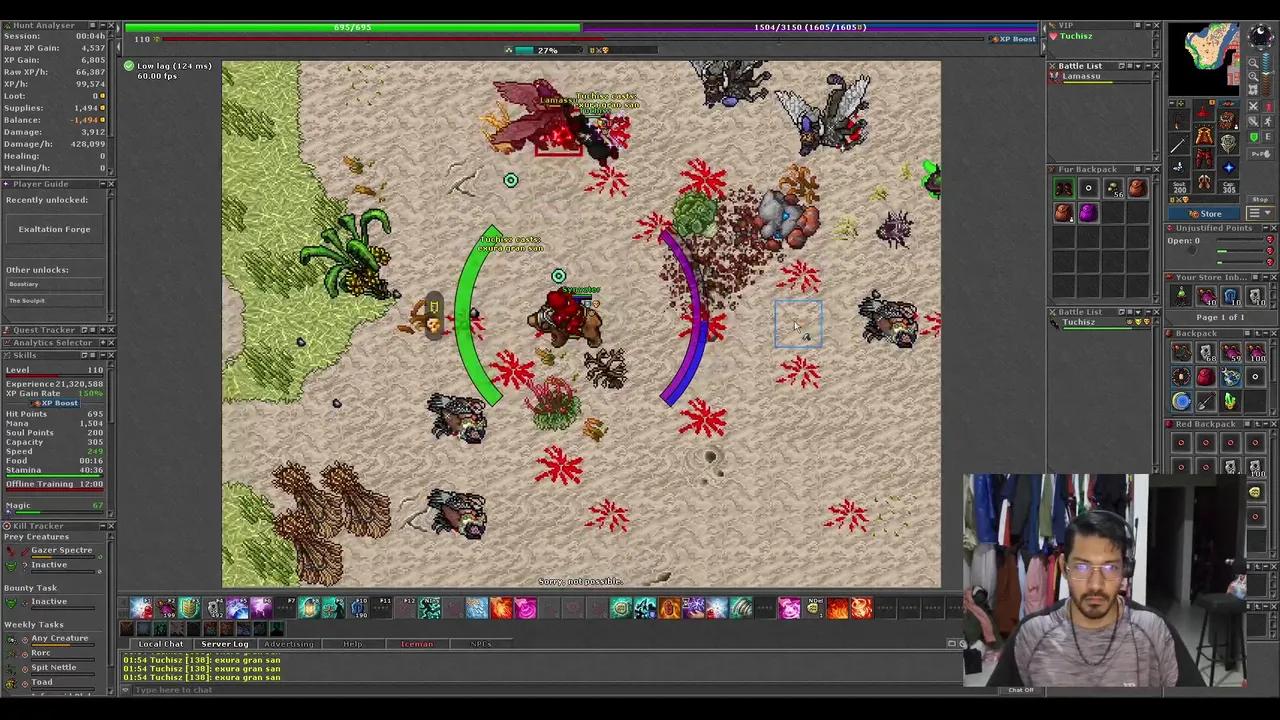The image size is (1280, 720).
Task: Select Lamassu in the Battle List
Action: (x=1098, y=77)
